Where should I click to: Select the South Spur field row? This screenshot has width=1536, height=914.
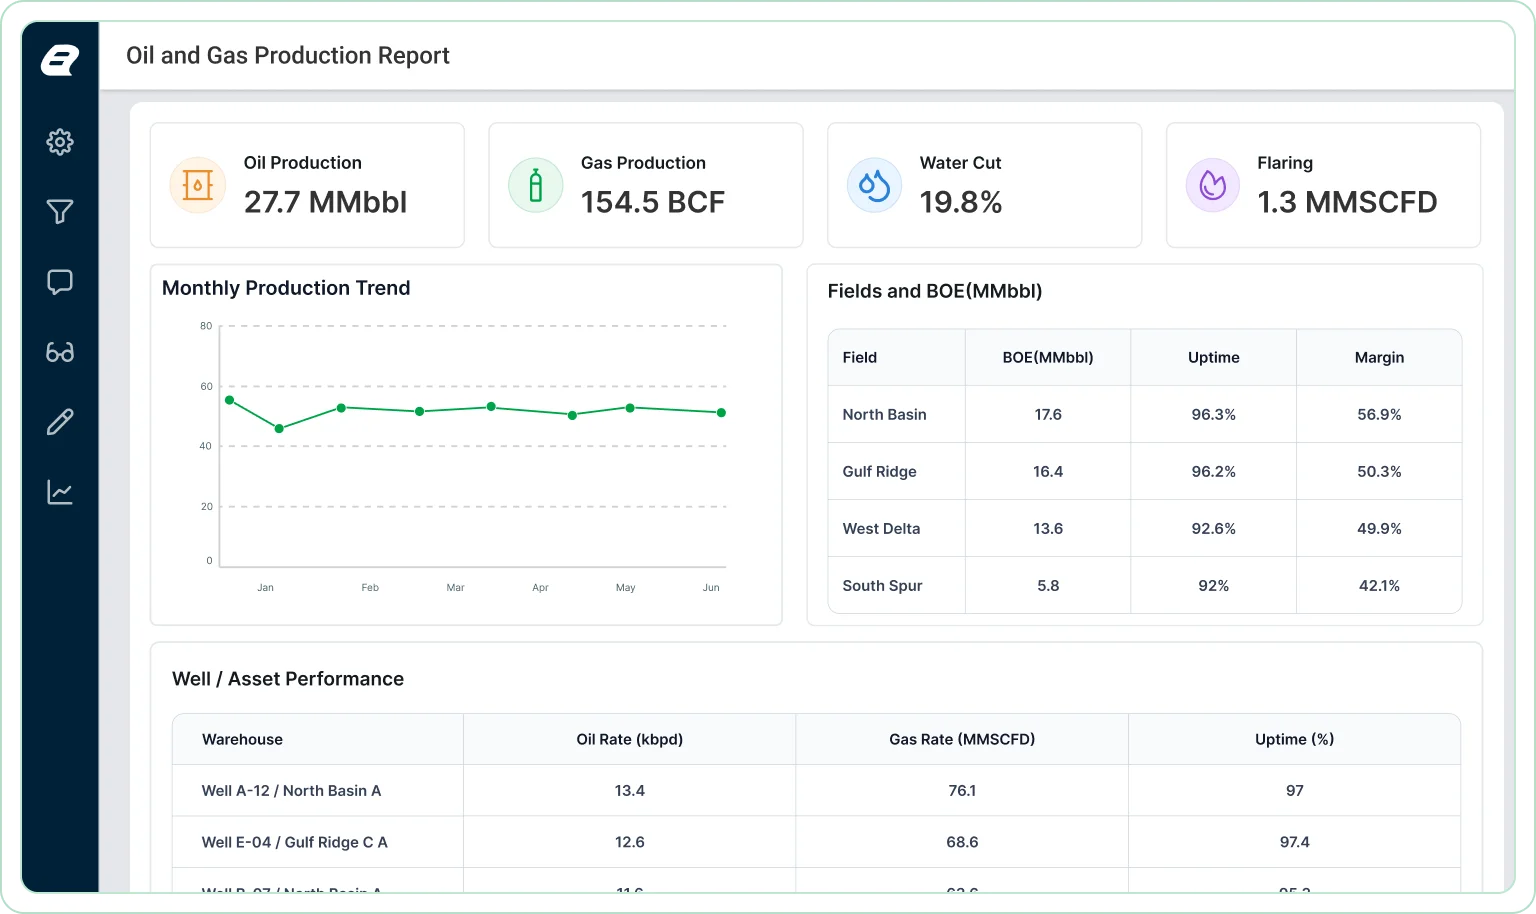pos(1145,586)
